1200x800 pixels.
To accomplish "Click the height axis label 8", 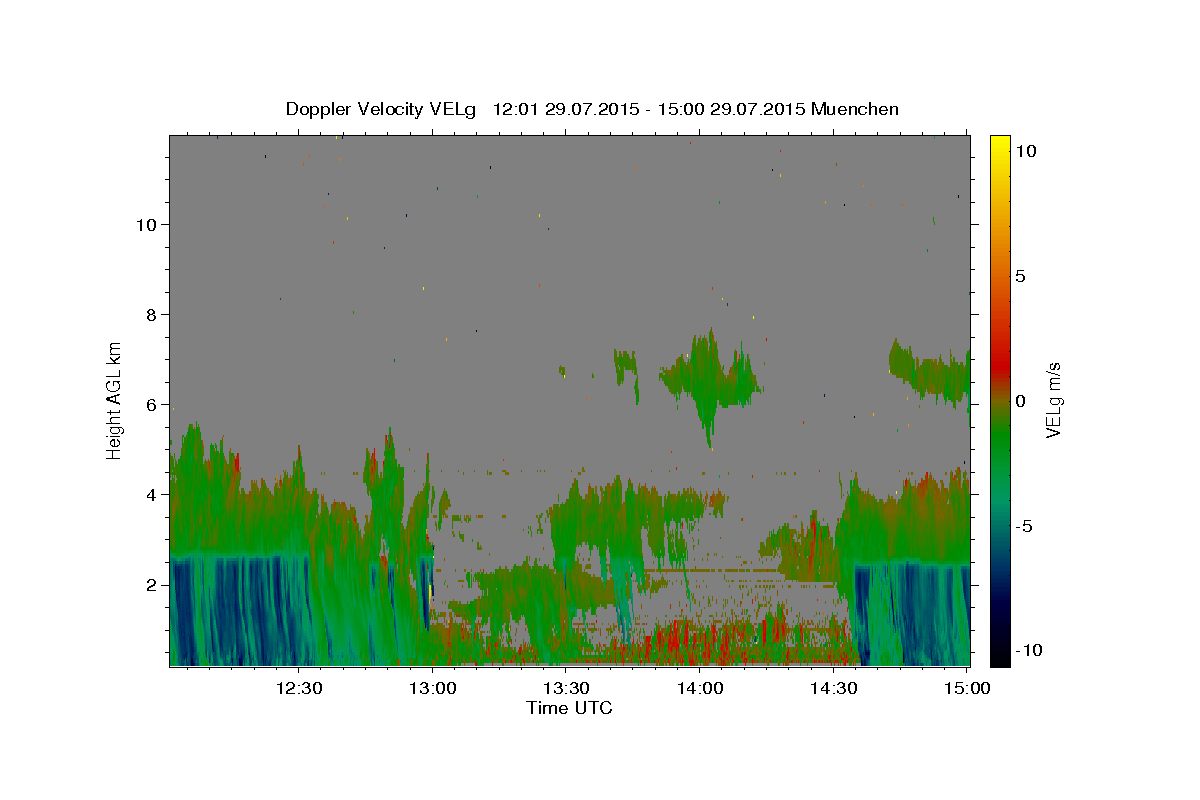I will point(152,314).
